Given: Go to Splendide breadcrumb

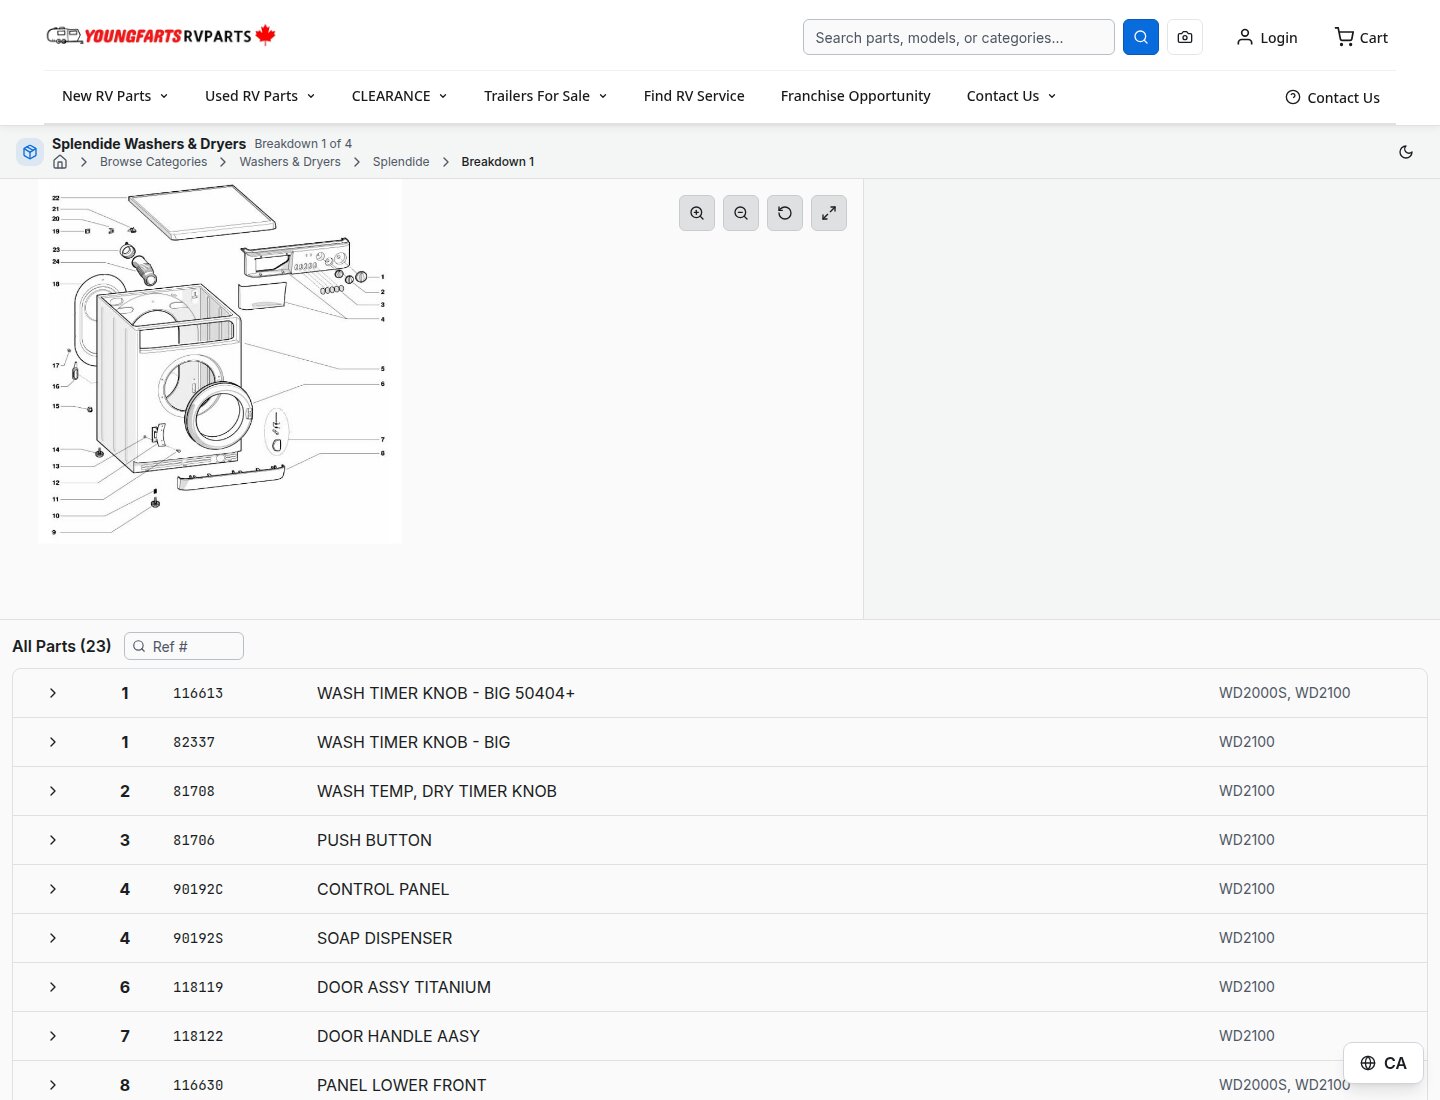Looking at the screenshot, I should tap(401, 162).
